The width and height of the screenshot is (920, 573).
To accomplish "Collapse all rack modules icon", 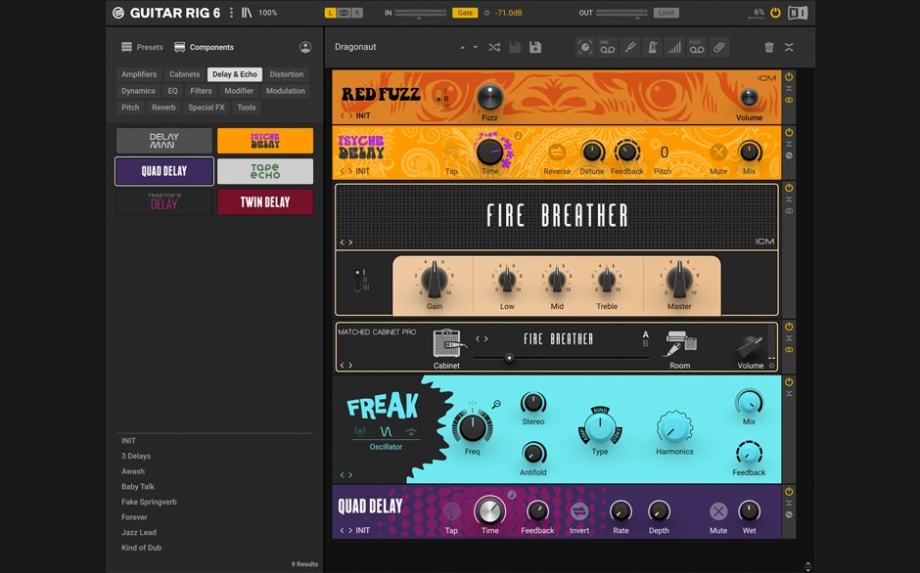I will click(x=789, y=47).
